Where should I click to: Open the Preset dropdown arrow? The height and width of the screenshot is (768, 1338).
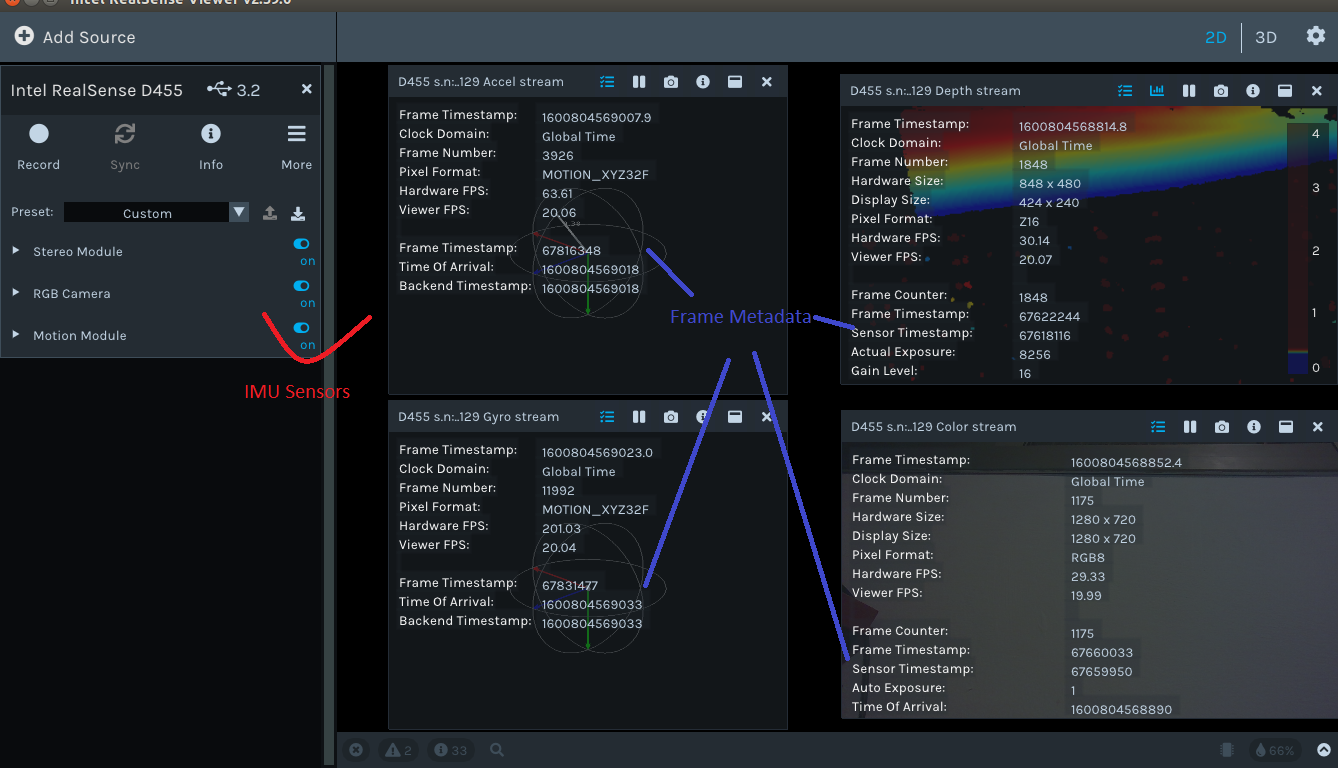[x=238, y=212]
